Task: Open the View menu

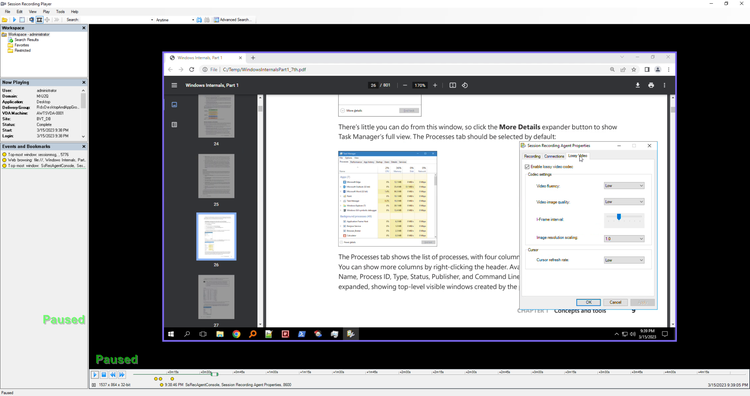Action: pyautogui.click(x=33, y=11)
